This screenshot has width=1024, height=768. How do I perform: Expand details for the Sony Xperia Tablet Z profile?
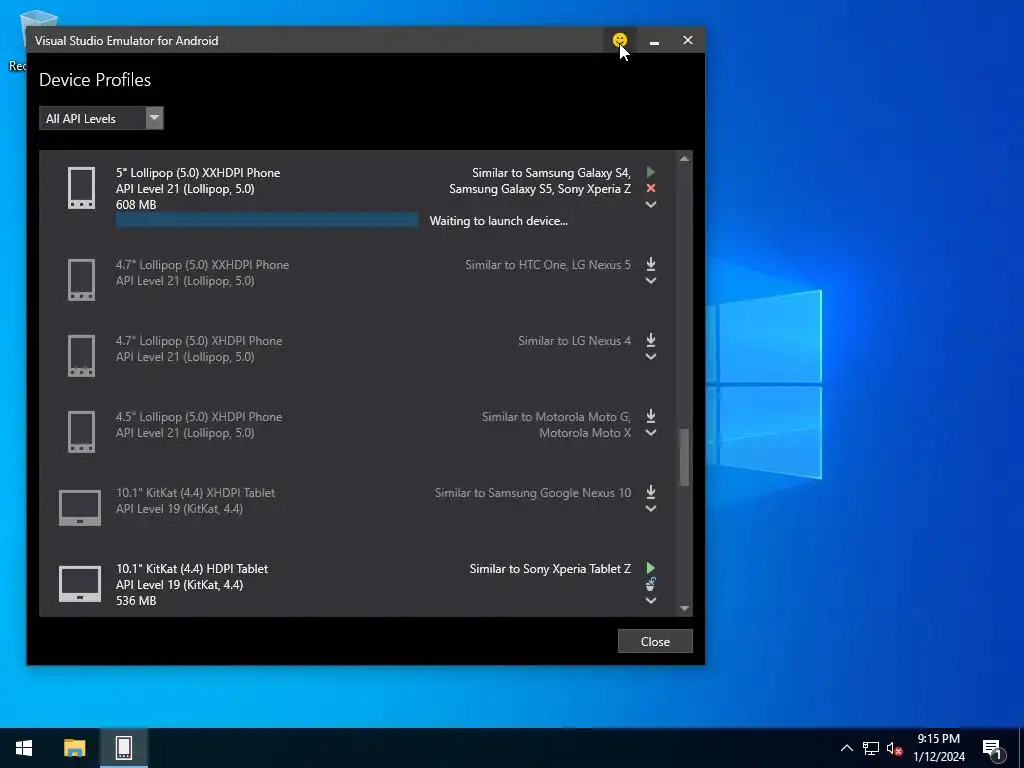tap(650, 601)
